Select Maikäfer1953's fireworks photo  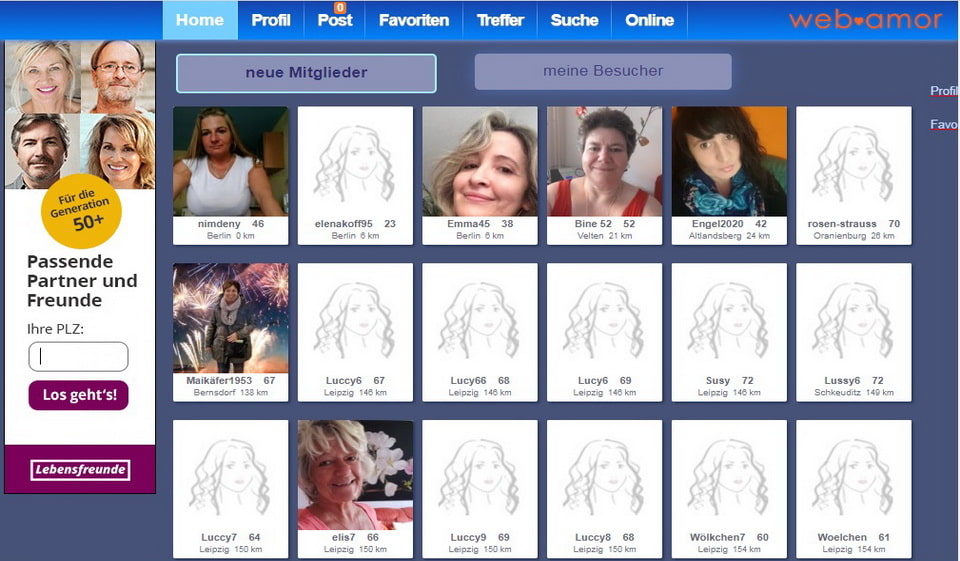click(x=230, y=318)
